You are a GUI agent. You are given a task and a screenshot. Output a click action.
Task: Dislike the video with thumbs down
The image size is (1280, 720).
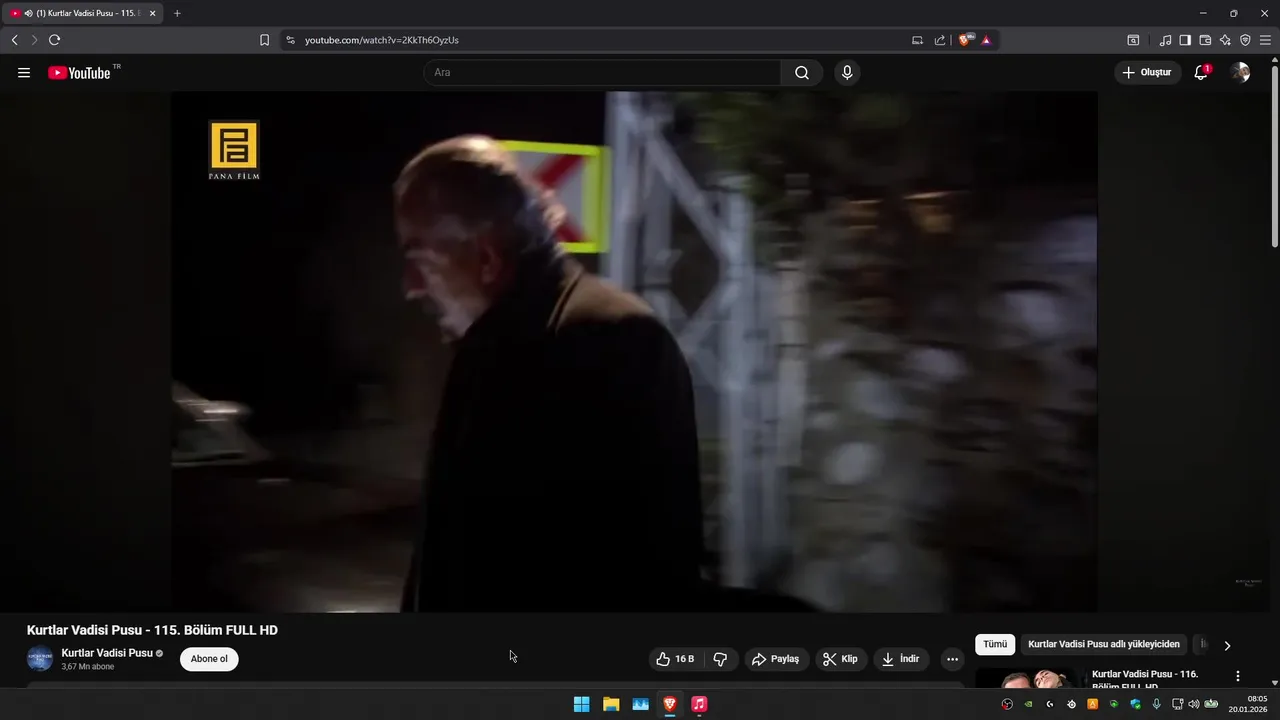coord(720,659)
